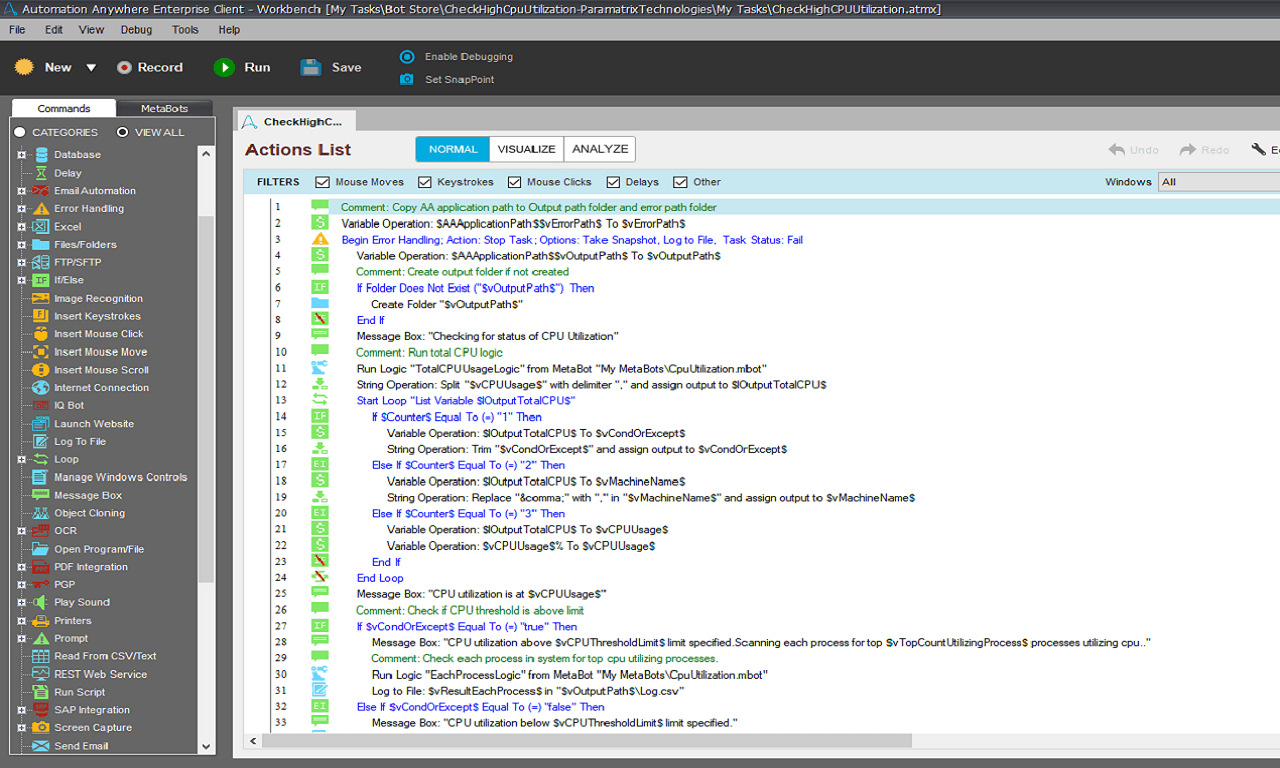Select the Insert Mouse Scroll icon
1280x768 pixels.
[41, 370]
